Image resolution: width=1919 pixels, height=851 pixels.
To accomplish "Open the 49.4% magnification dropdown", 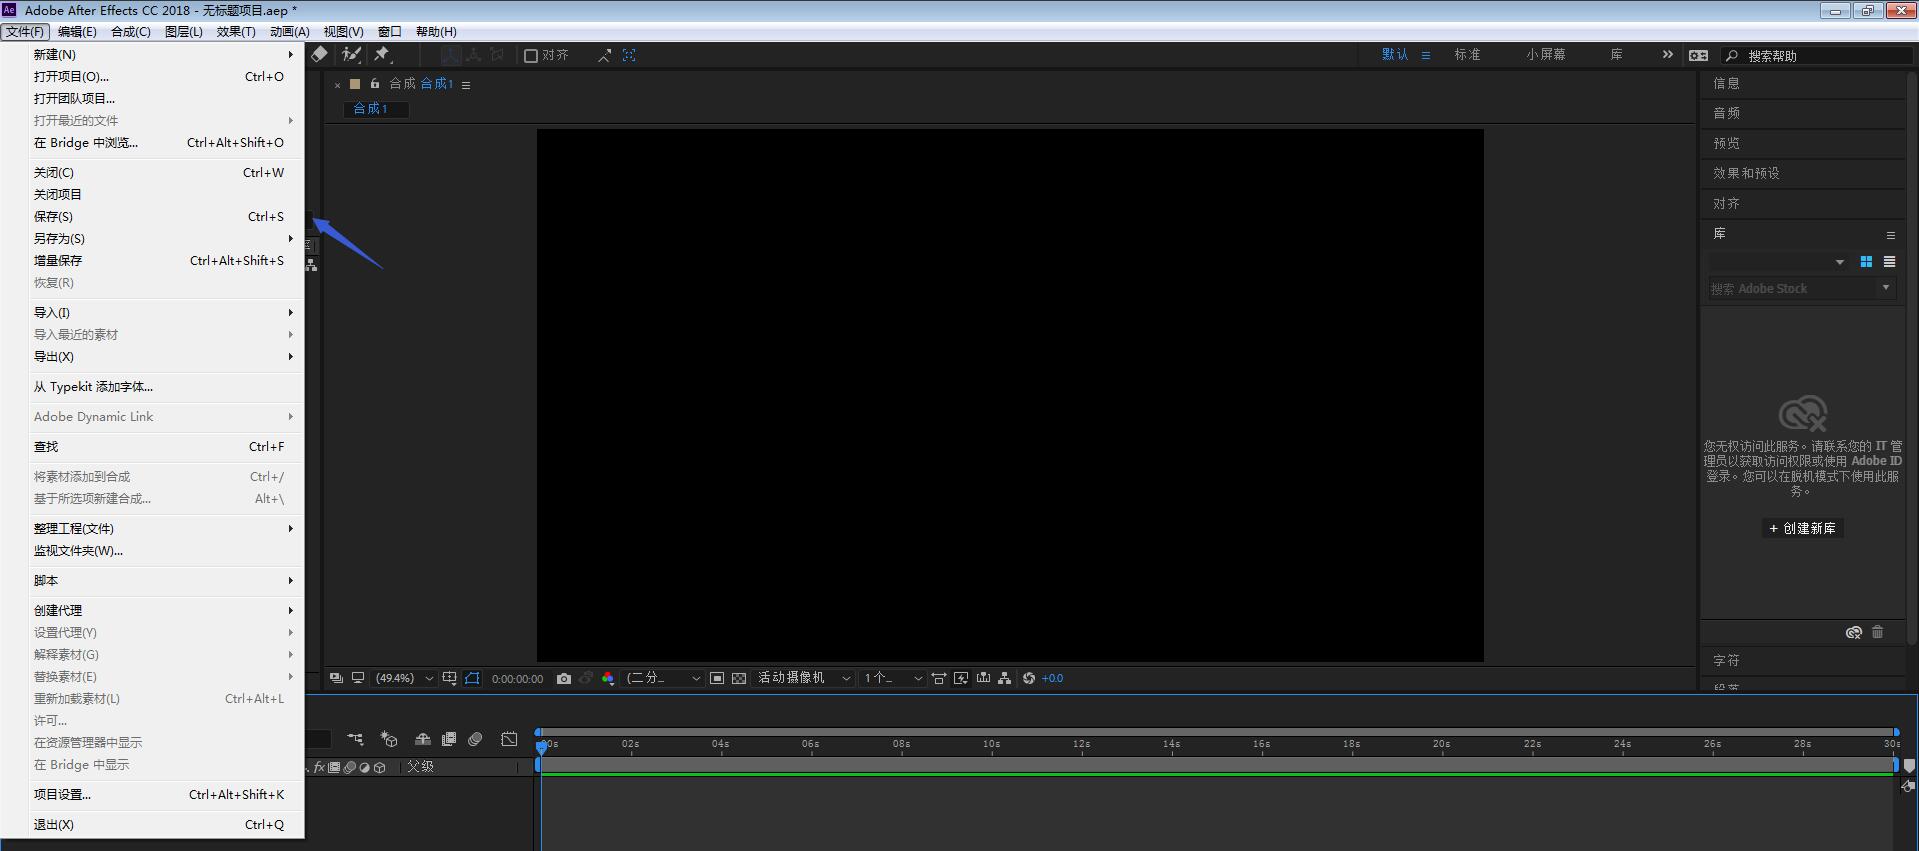I will pyautogui.click(x=404, y=678).
